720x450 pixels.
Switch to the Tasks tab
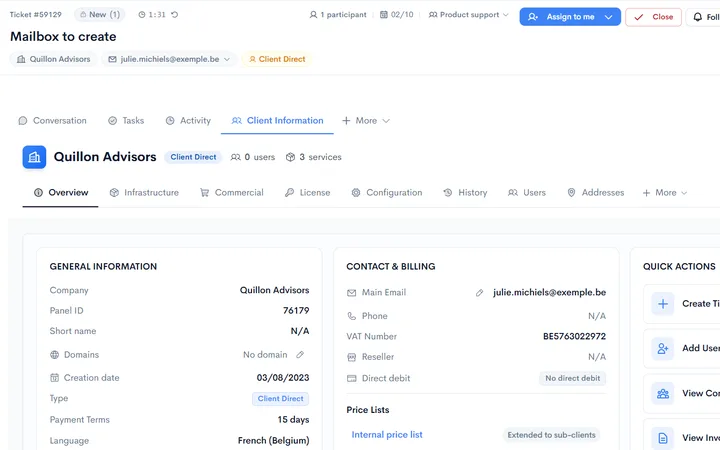point(126,121)
